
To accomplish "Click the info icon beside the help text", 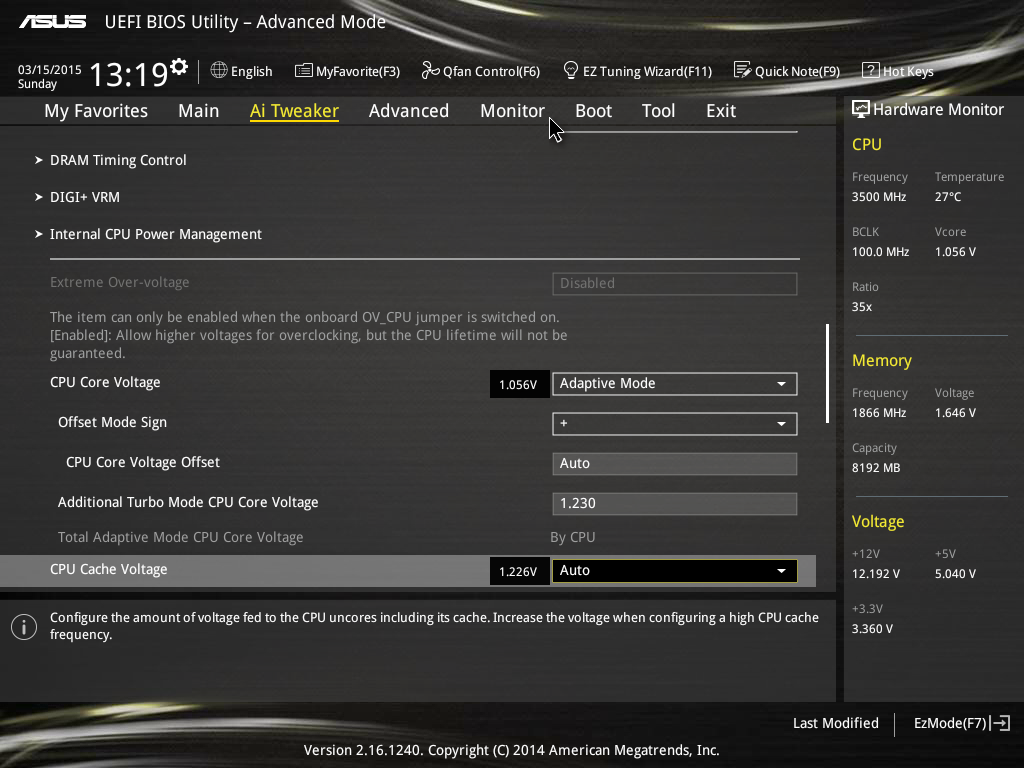I will pyautogui.click(x=24, y=627).
